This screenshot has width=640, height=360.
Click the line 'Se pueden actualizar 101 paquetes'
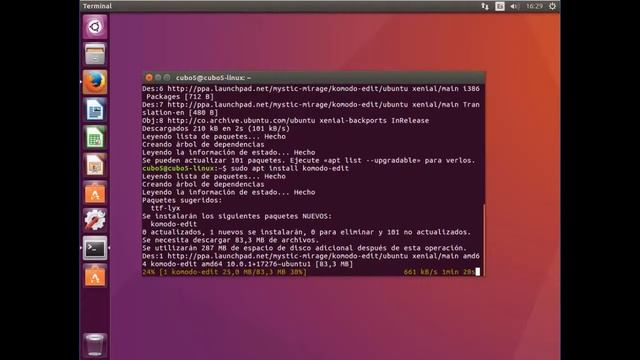[309, 160]
